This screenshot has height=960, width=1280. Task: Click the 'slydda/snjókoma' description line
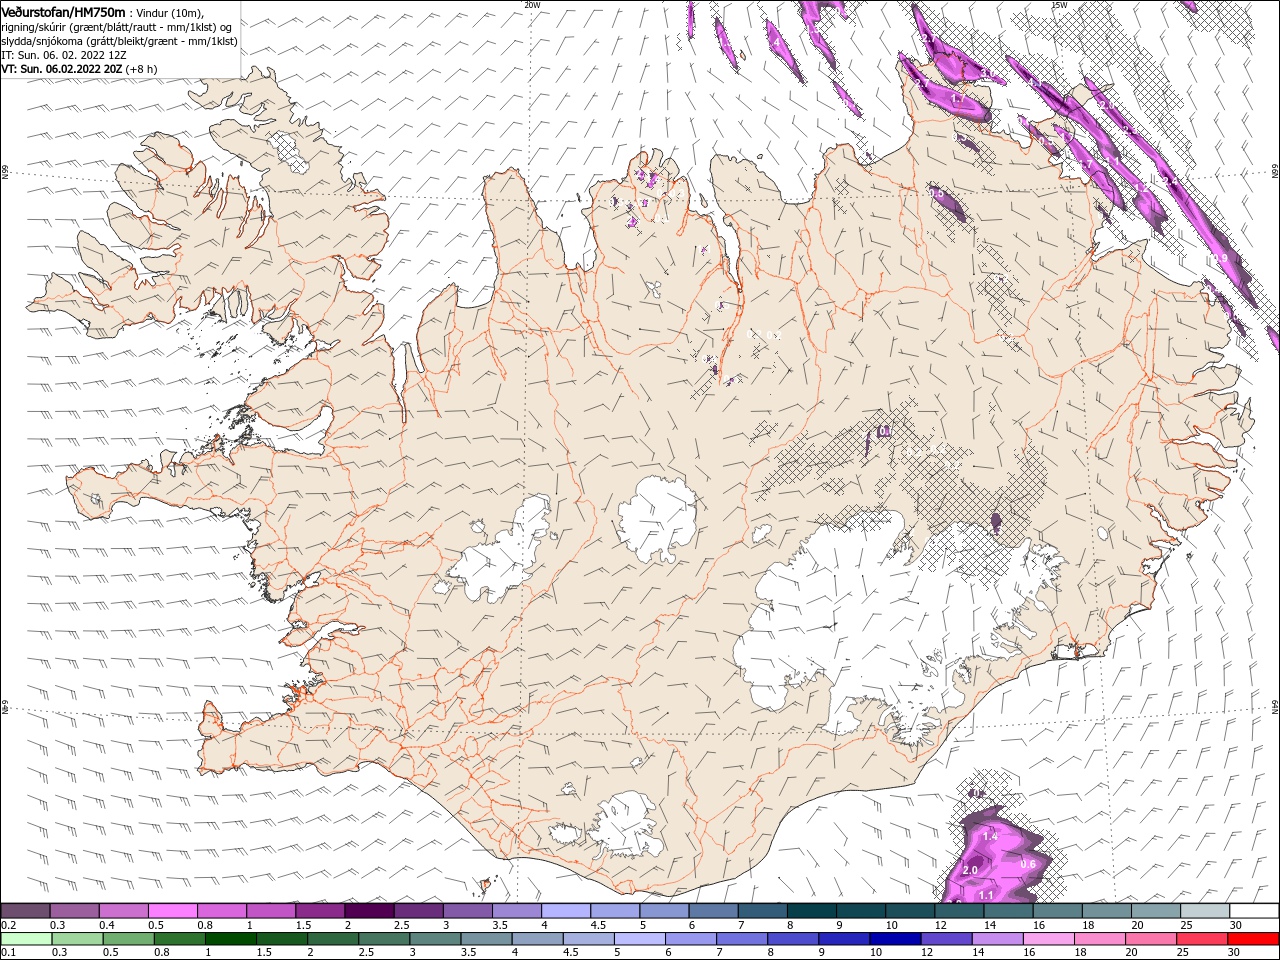click(120, 42)
